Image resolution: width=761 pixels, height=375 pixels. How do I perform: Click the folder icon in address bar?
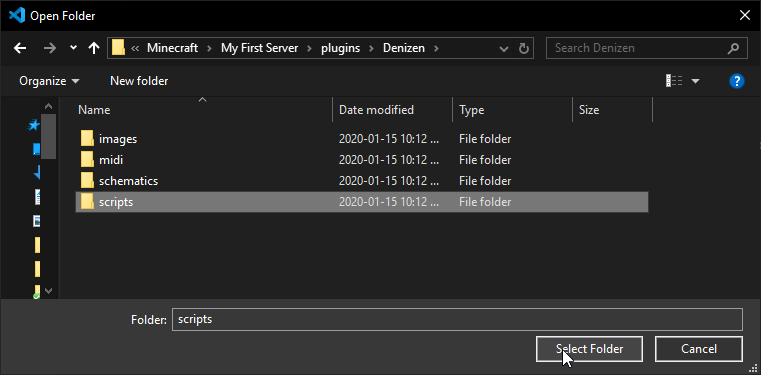coord(118,48)
